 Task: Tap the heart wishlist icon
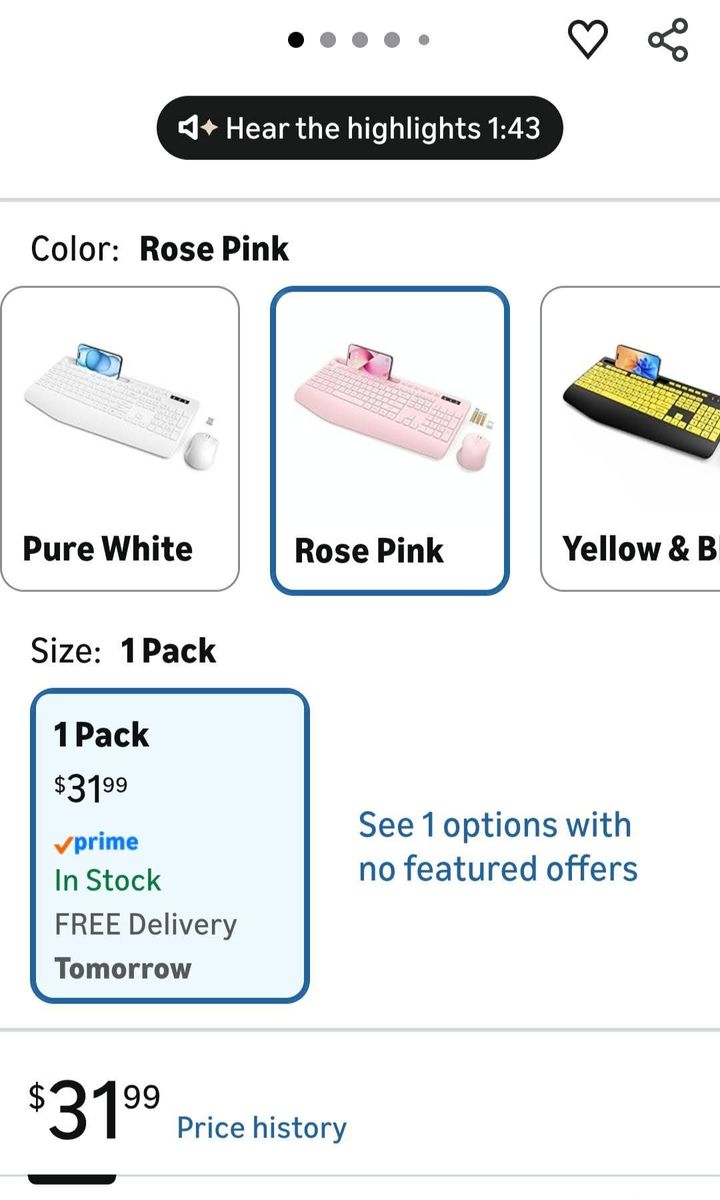click(x=587, y=39)
